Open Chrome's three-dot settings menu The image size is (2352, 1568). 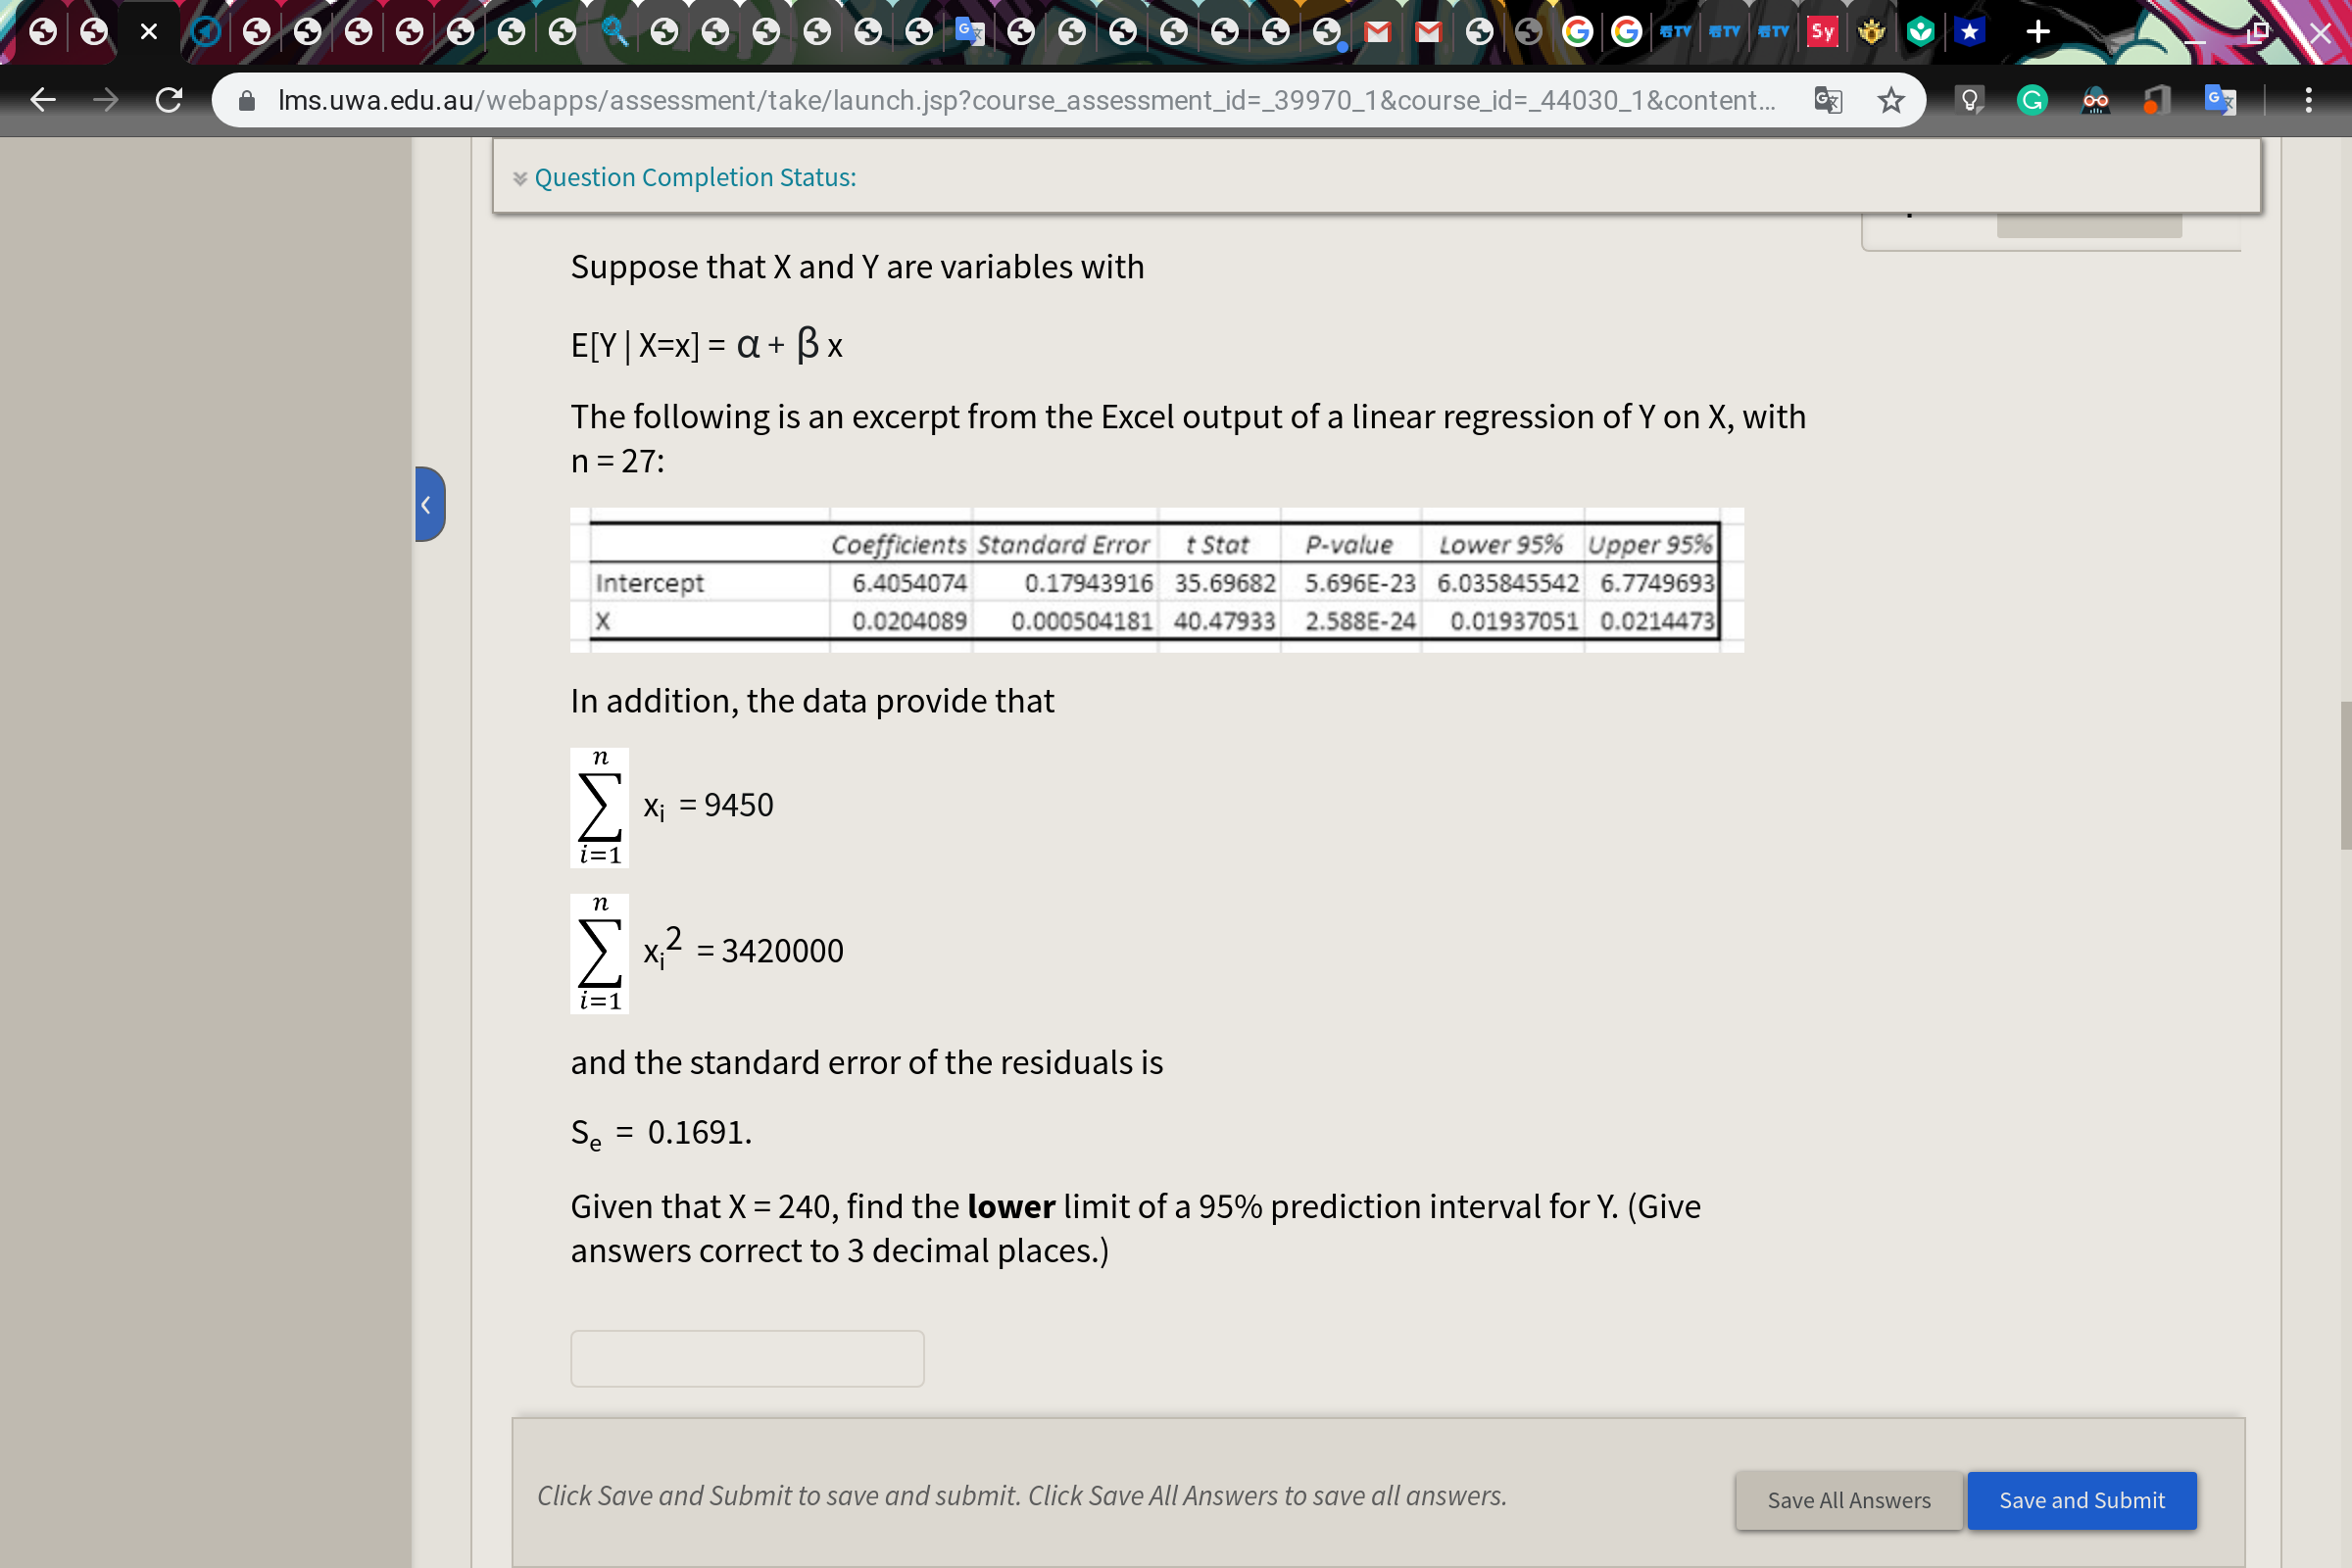click(x=2310, y=99)
